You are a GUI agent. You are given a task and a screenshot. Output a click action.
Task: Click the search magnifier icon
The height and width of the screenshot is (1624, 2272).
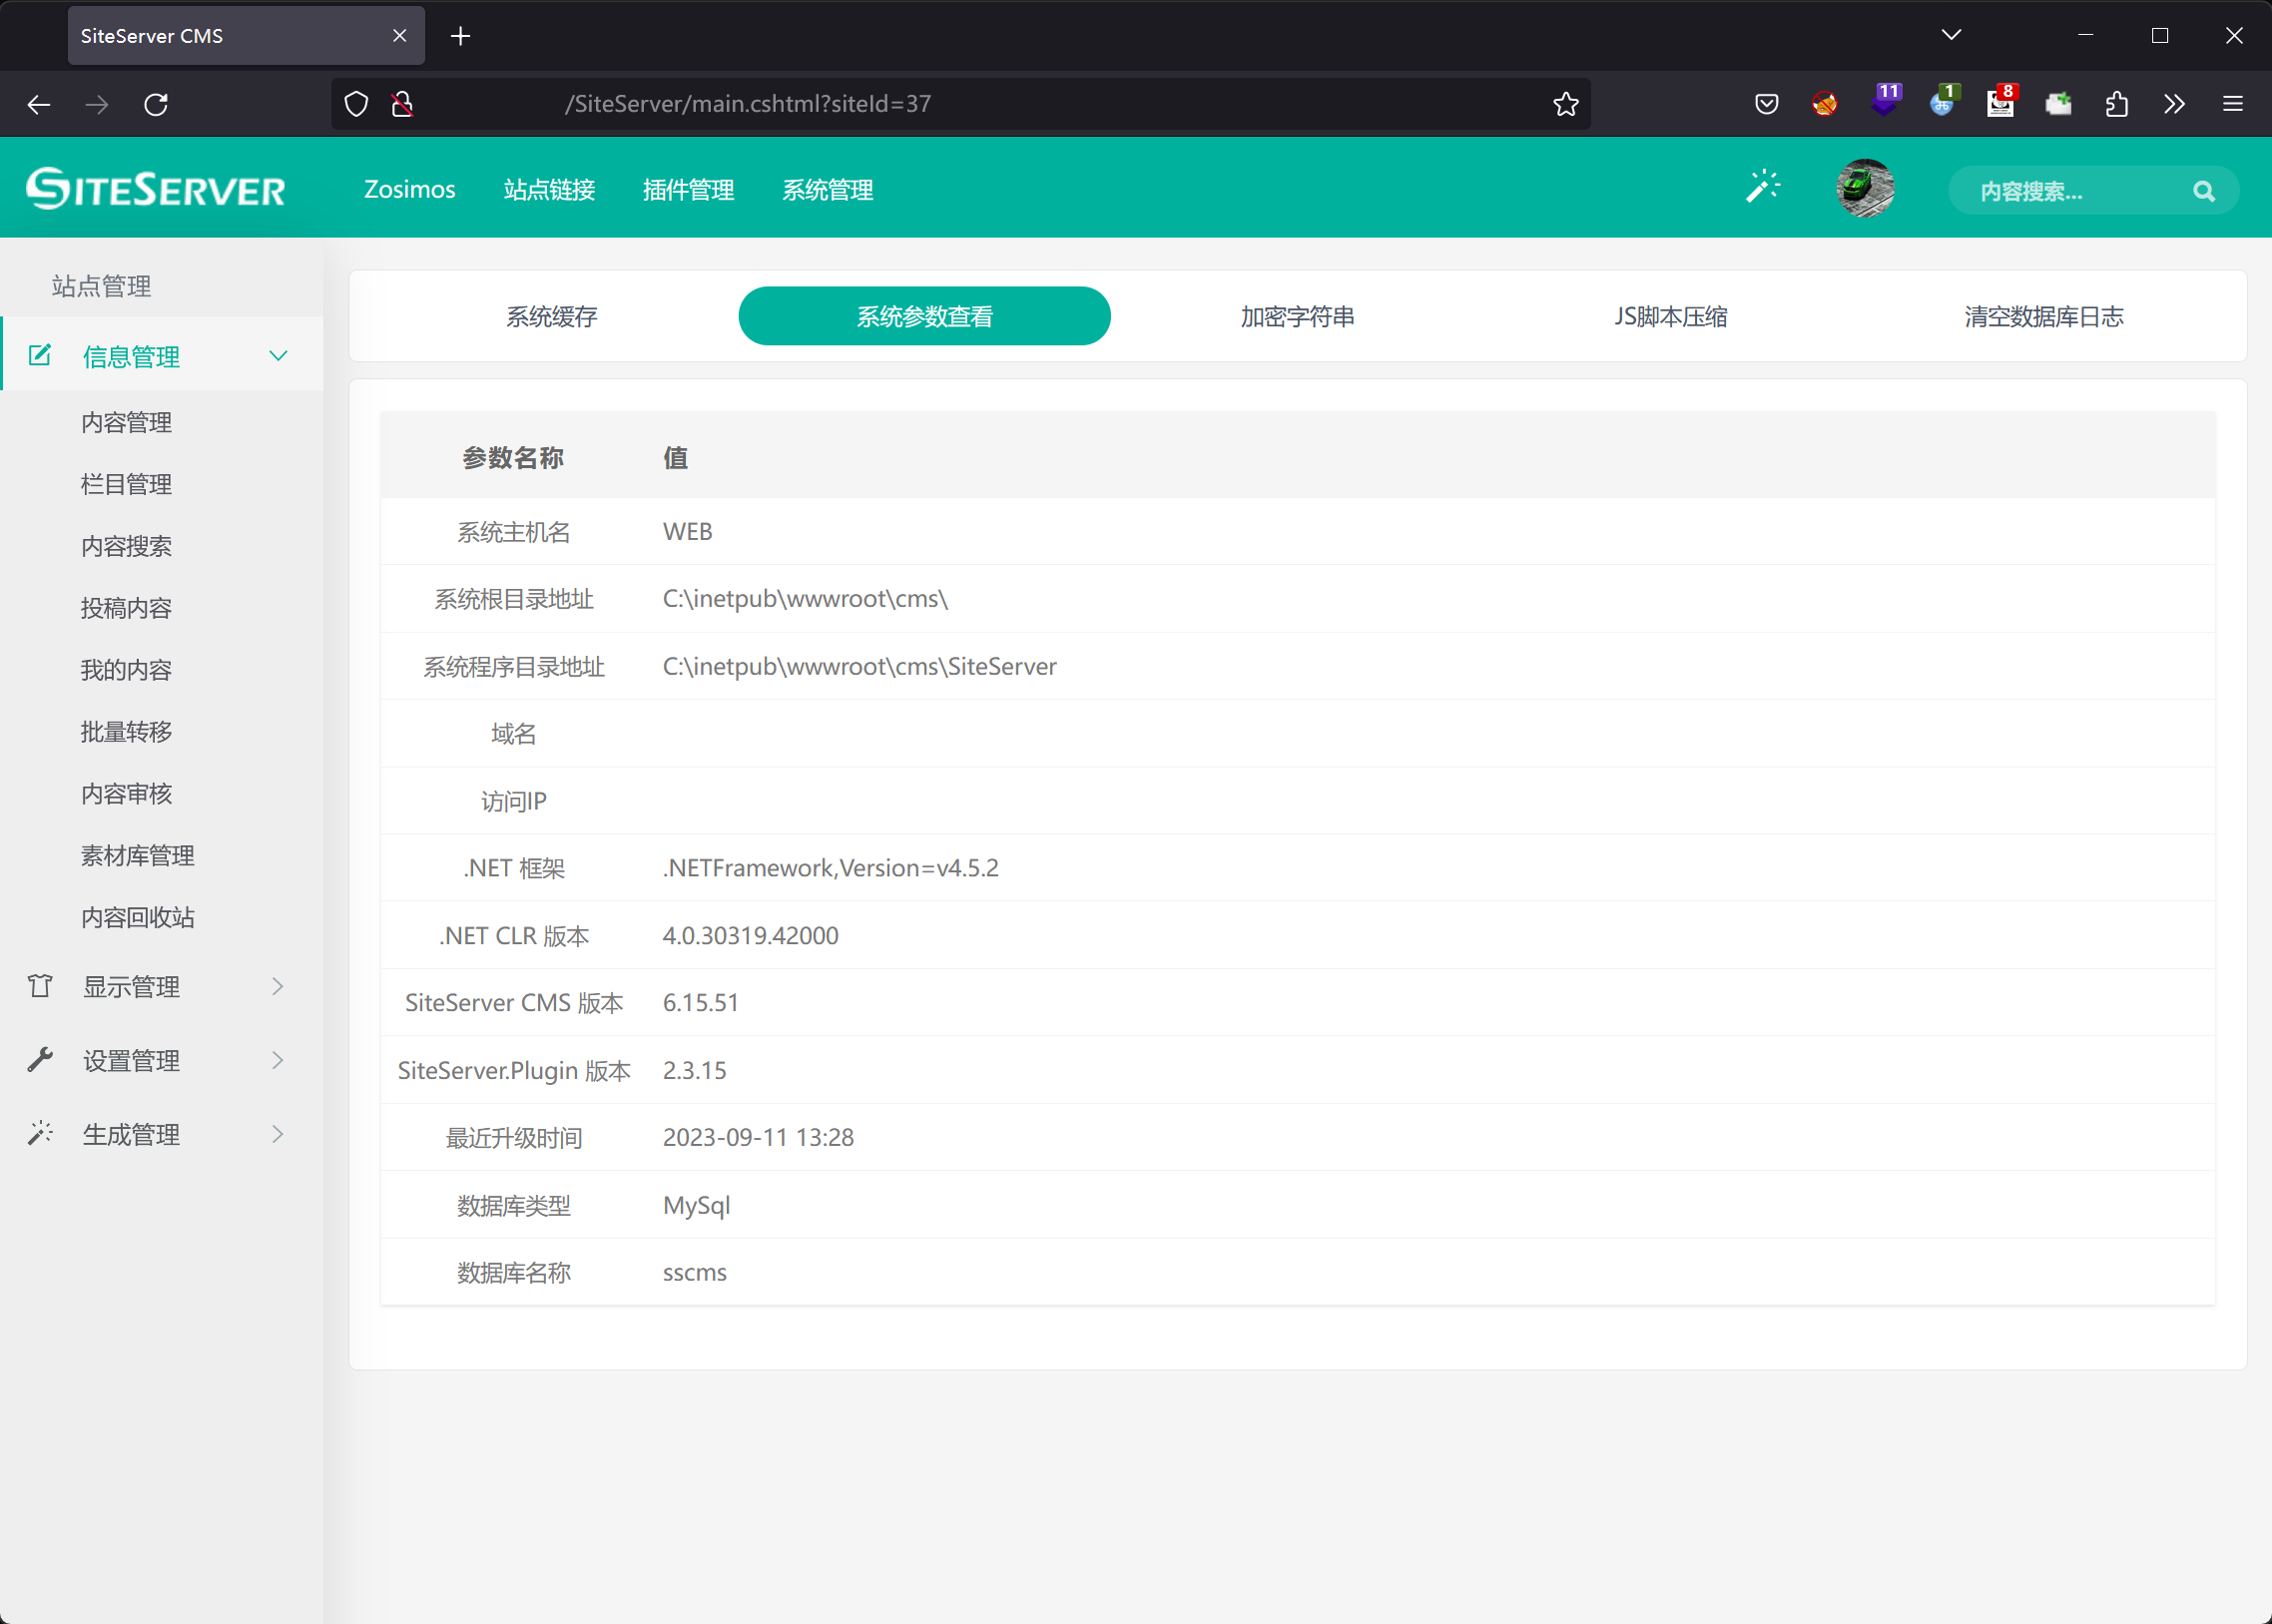click(x=2203, y=191)
